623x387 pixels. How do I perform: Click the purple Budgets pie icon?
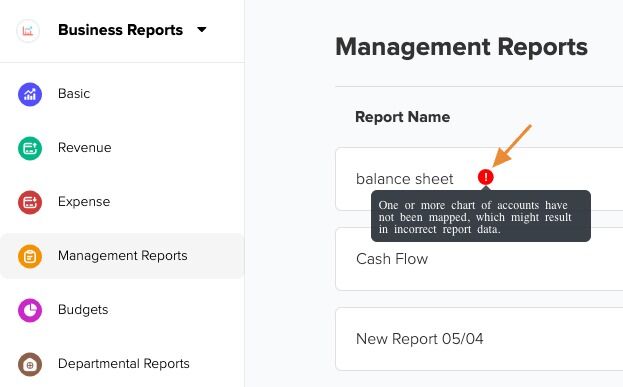(x=30, y=310)
